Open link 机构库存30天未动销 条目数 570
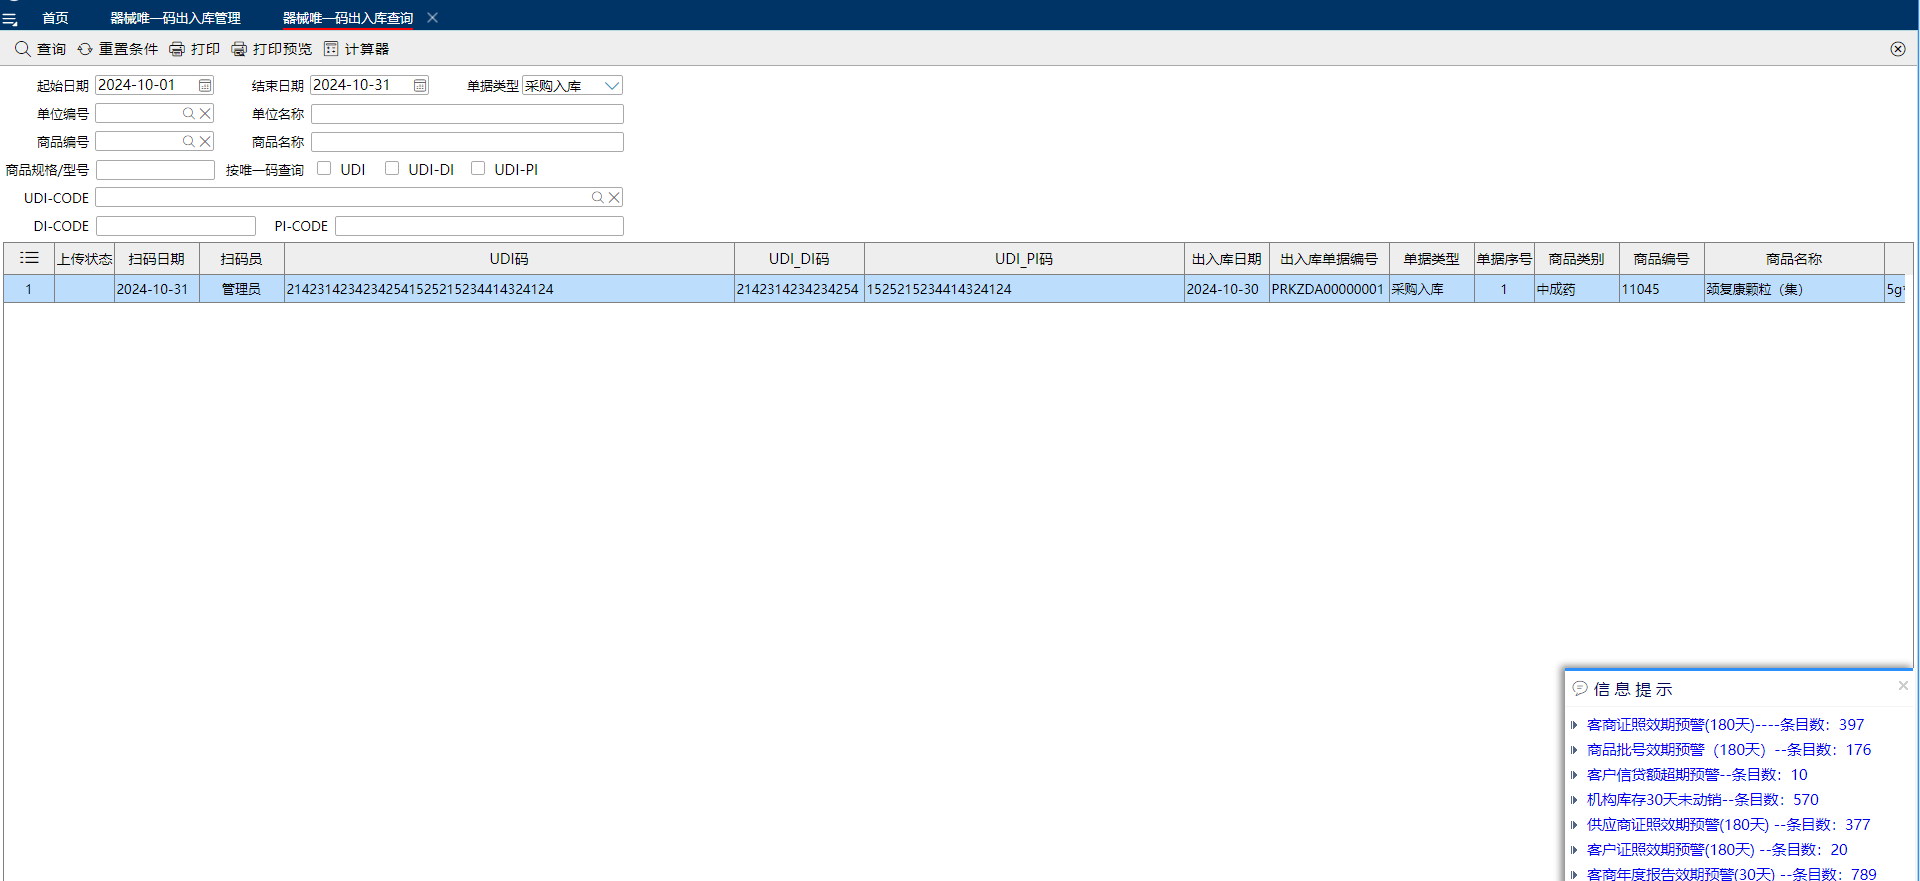Image resolution: width=1920 pixels, height=881 pixels. tap(1702, 799)
